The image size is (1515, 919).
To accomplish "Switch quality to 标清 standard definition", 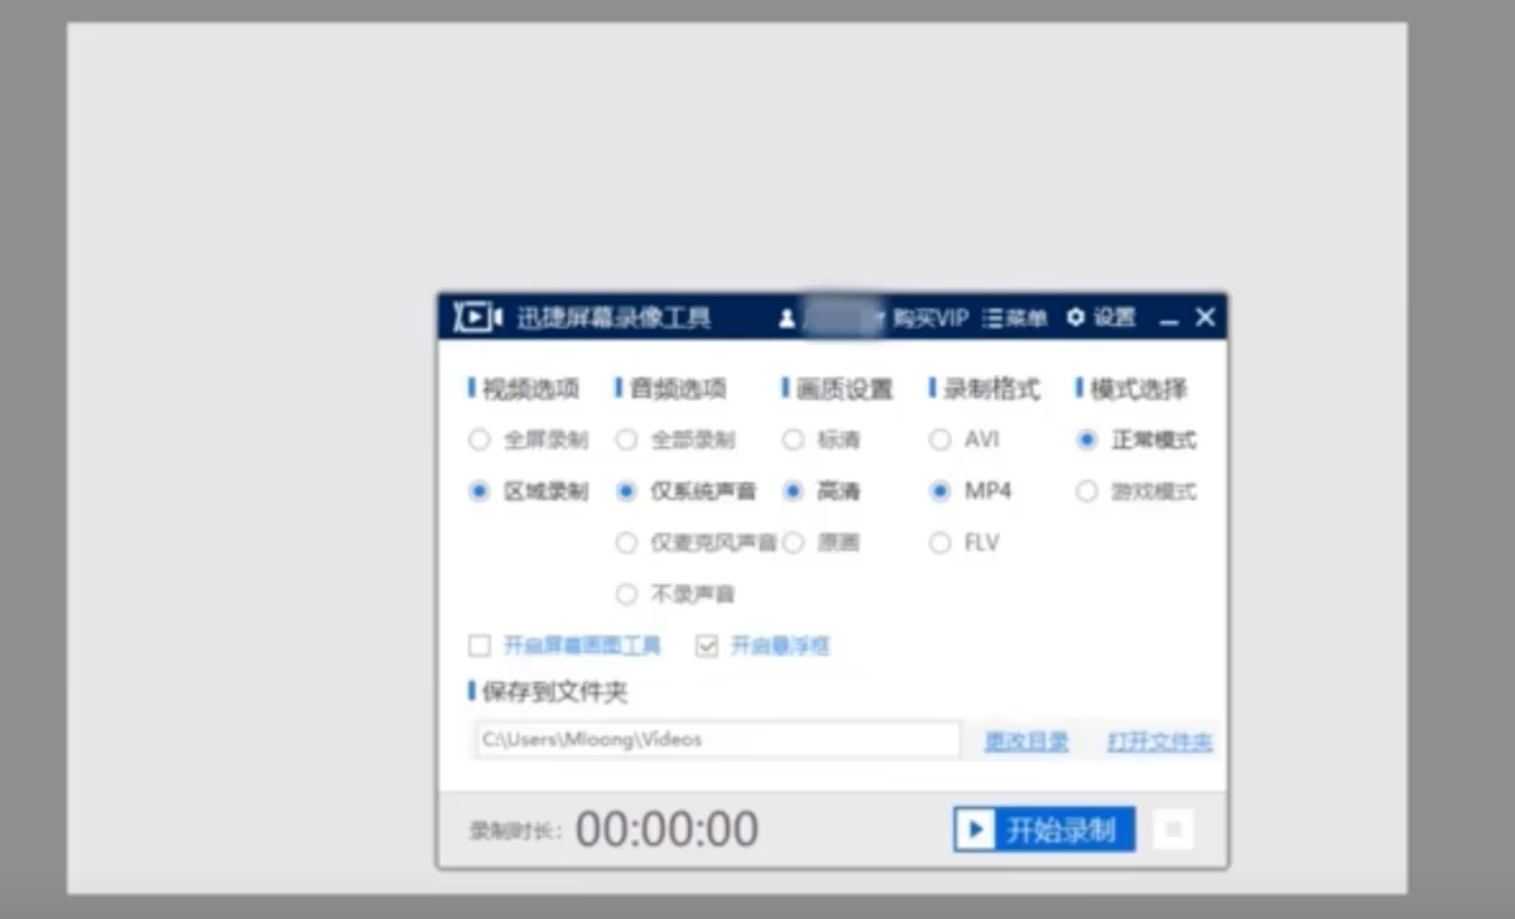I will tap(794, 439).
